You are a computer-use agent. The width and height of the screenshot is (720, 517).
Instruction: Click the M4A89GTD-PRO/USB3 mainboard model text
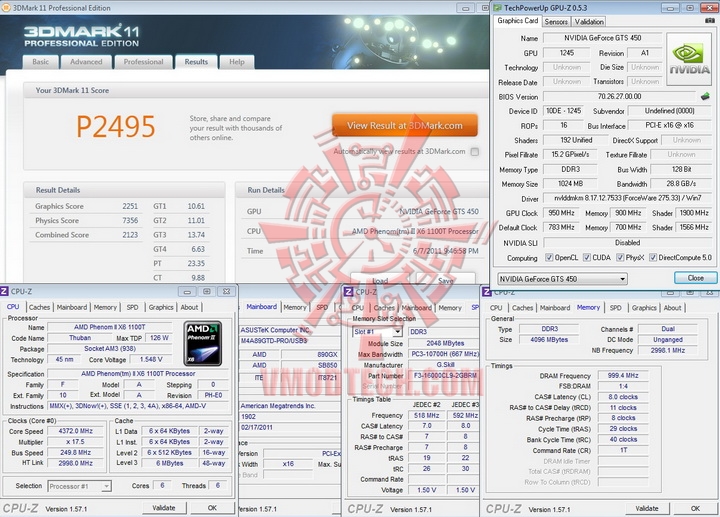point(274,341)
